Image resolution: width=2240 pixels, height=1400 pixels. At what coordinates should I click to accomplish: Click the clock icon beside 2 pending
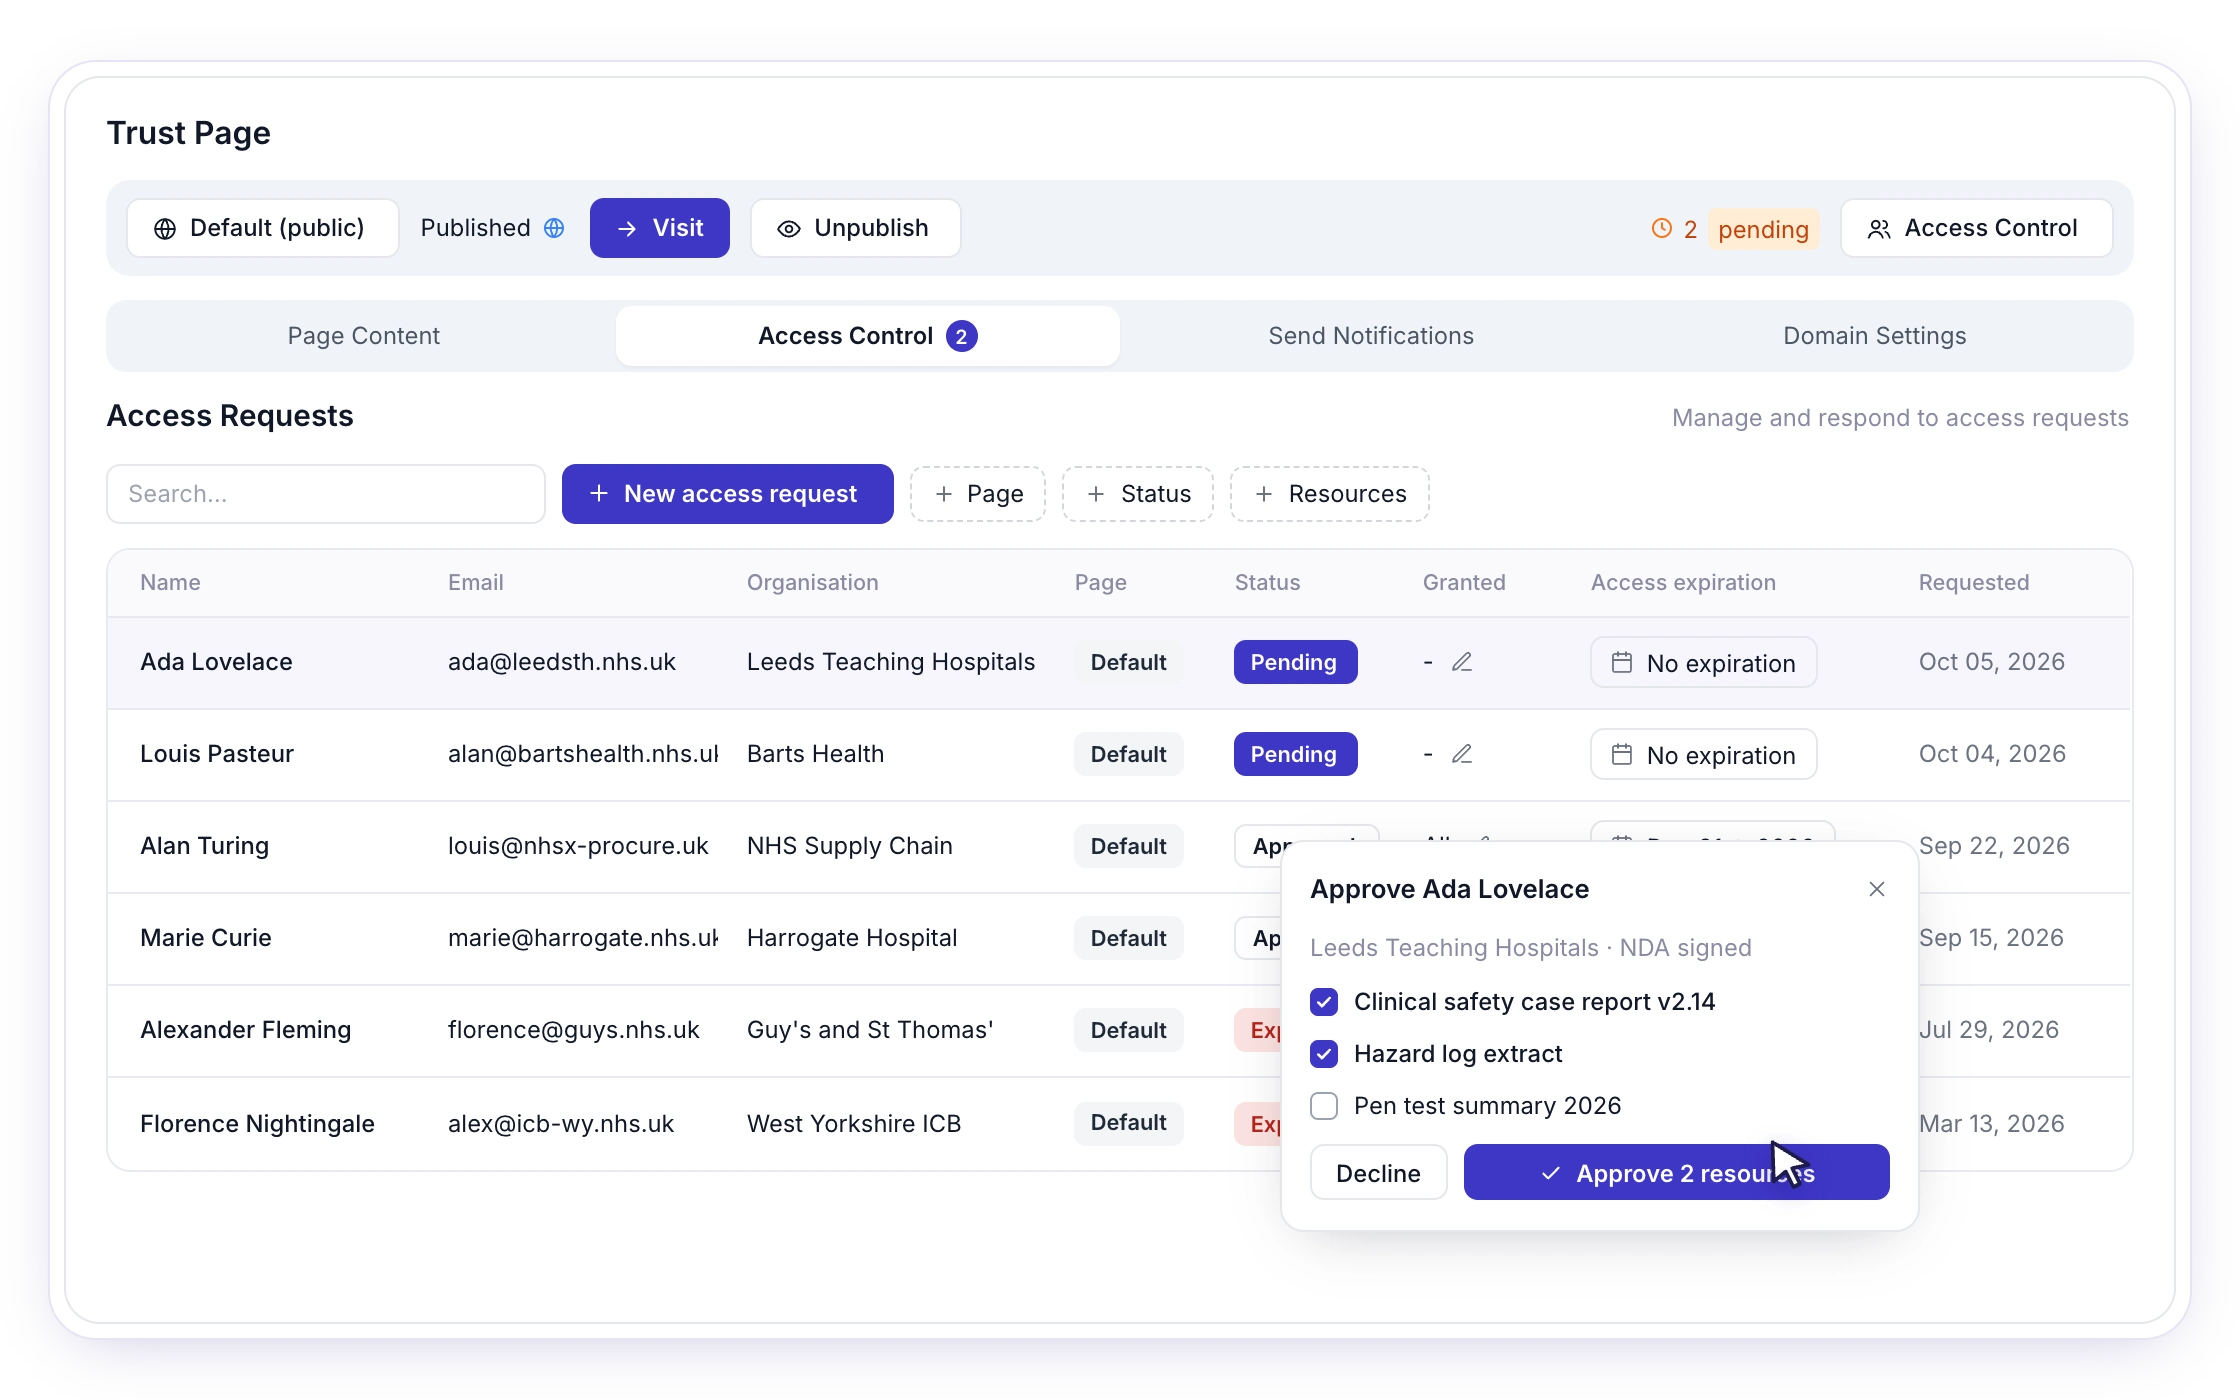(1661, 228)
